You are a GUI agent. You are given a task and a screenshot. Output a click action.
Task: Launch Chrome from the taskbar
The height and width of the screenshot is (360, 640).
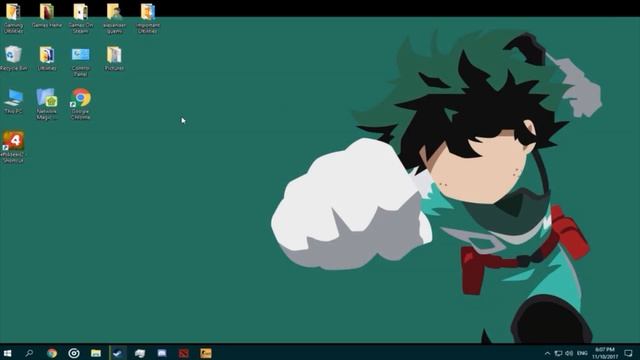point(52,353)
